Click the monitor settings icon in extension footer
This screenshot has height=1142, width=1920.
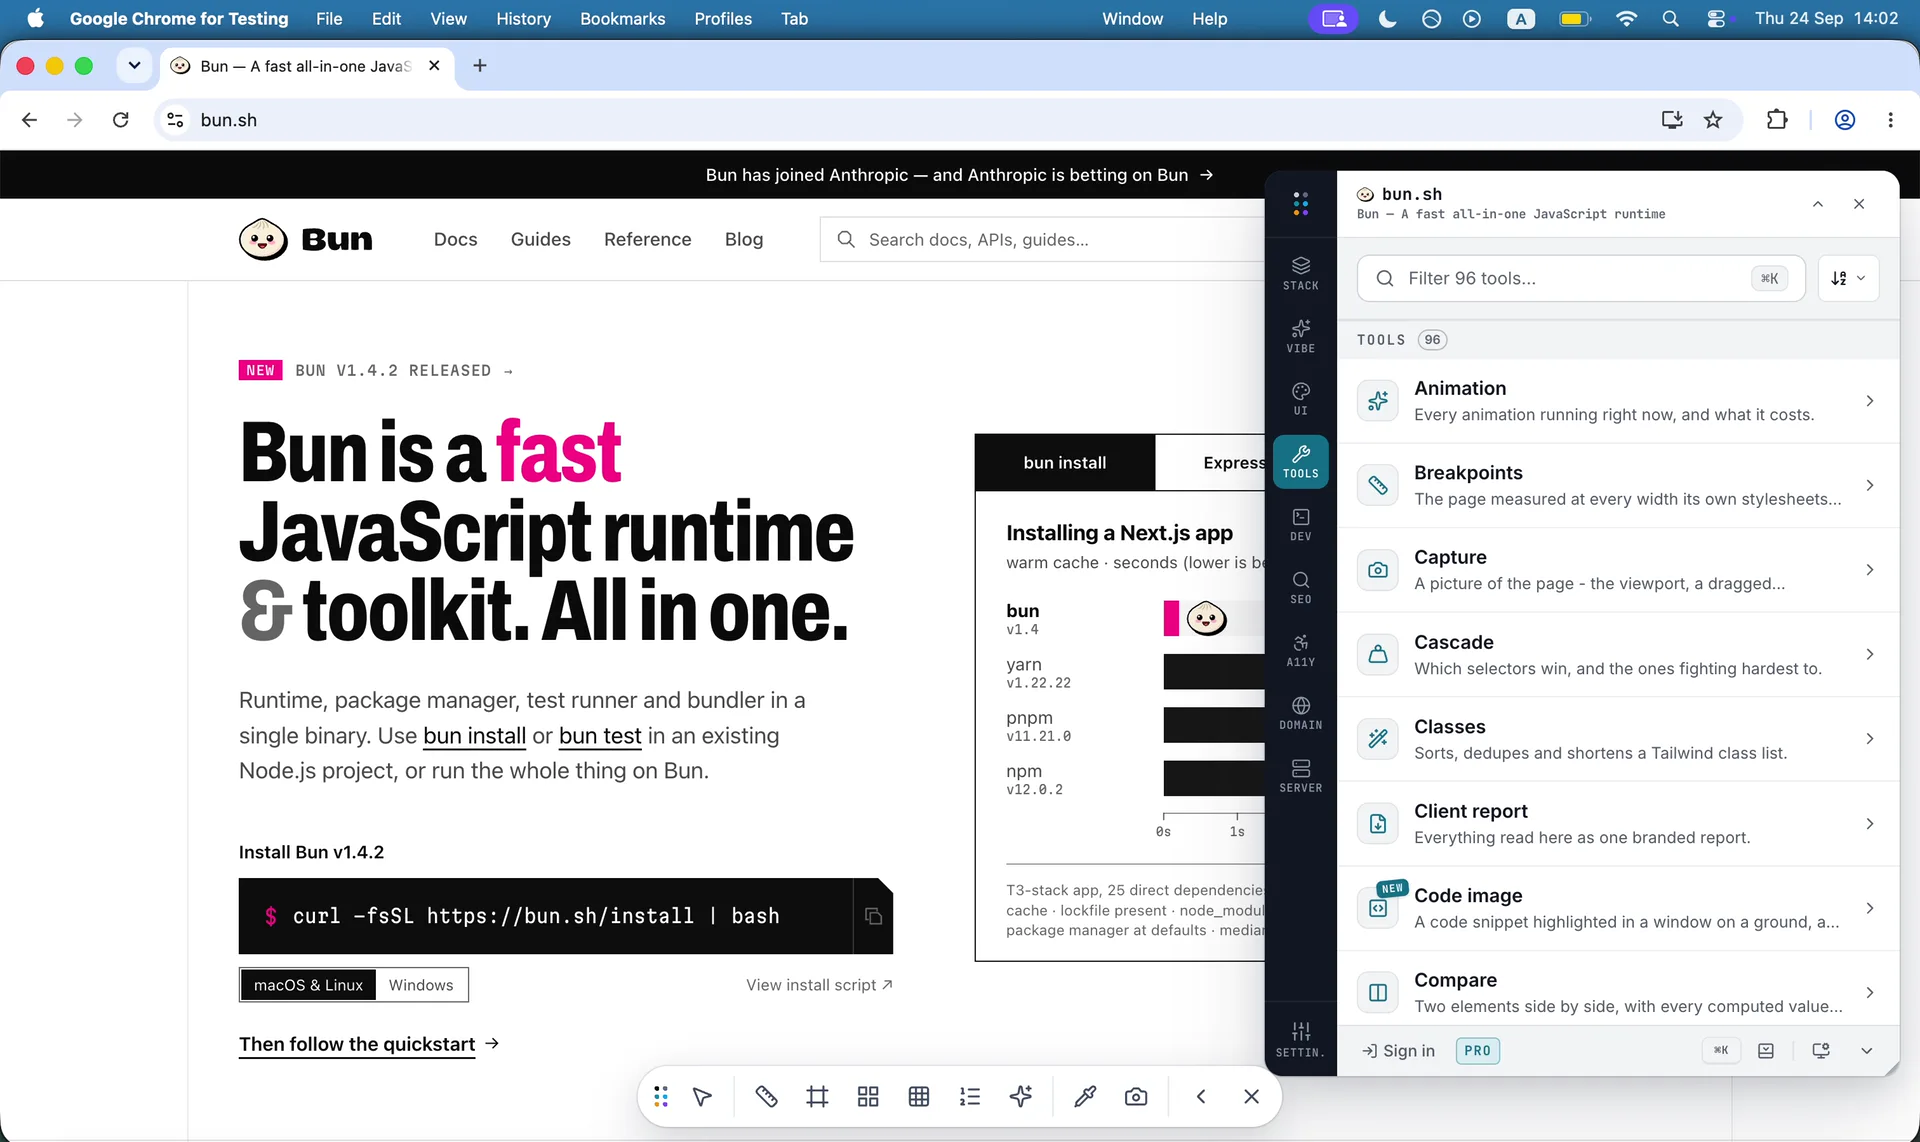[1821, 1051]
